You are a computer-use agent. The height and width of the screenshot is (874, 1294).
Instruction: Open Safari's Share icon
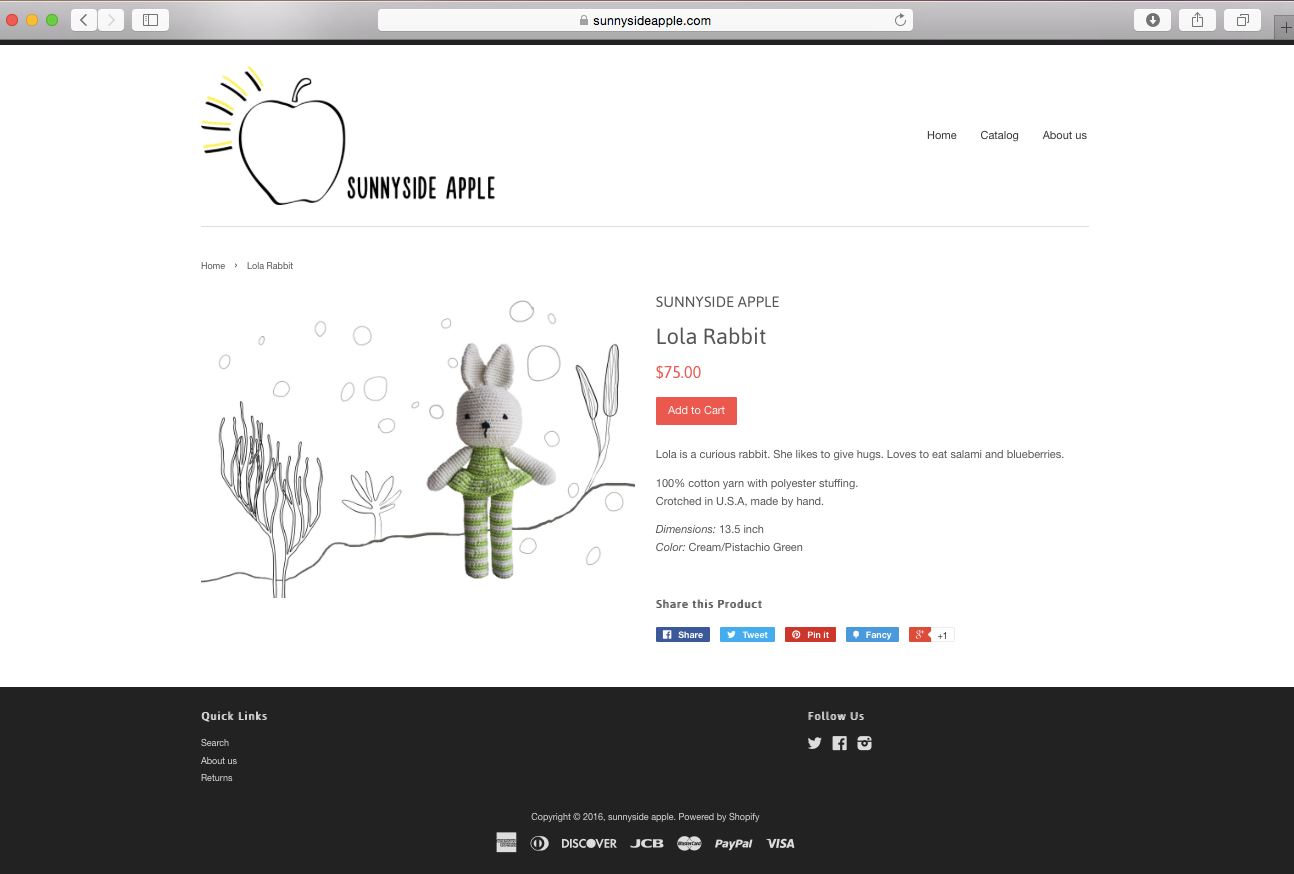[x=1197, y=20]
